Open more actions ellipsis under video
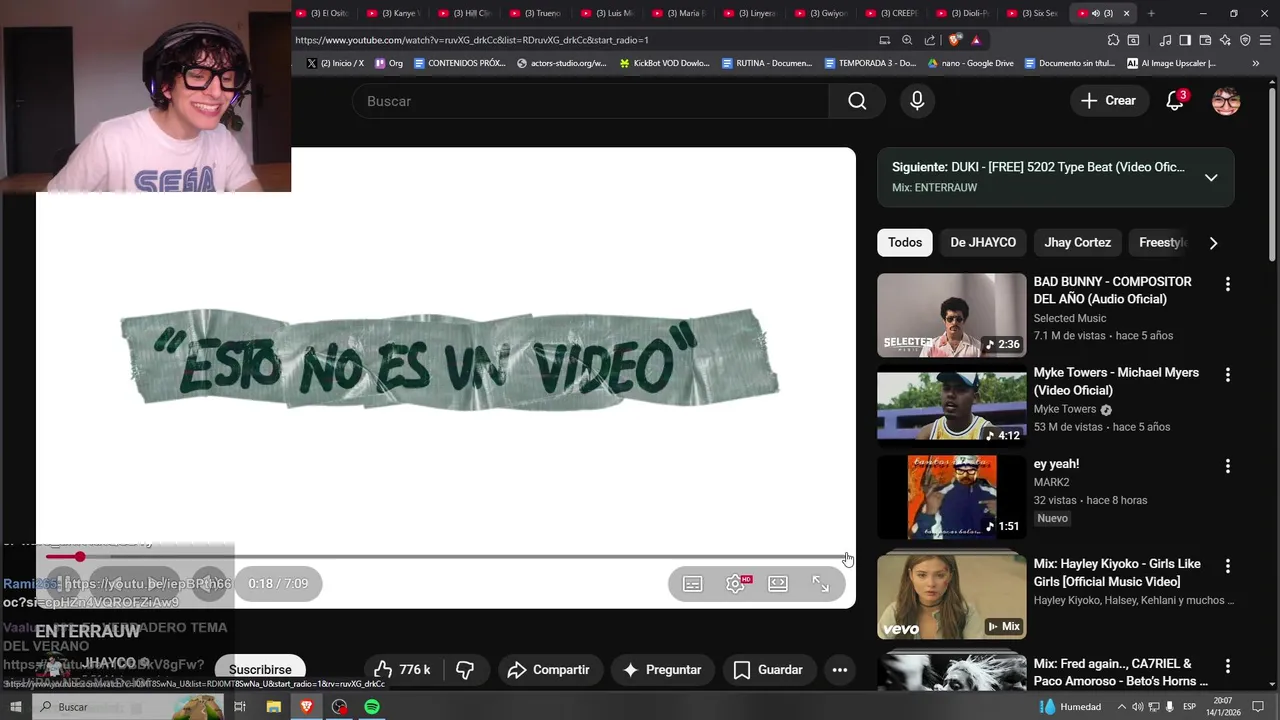The image size is (1280, 720). 840,670
